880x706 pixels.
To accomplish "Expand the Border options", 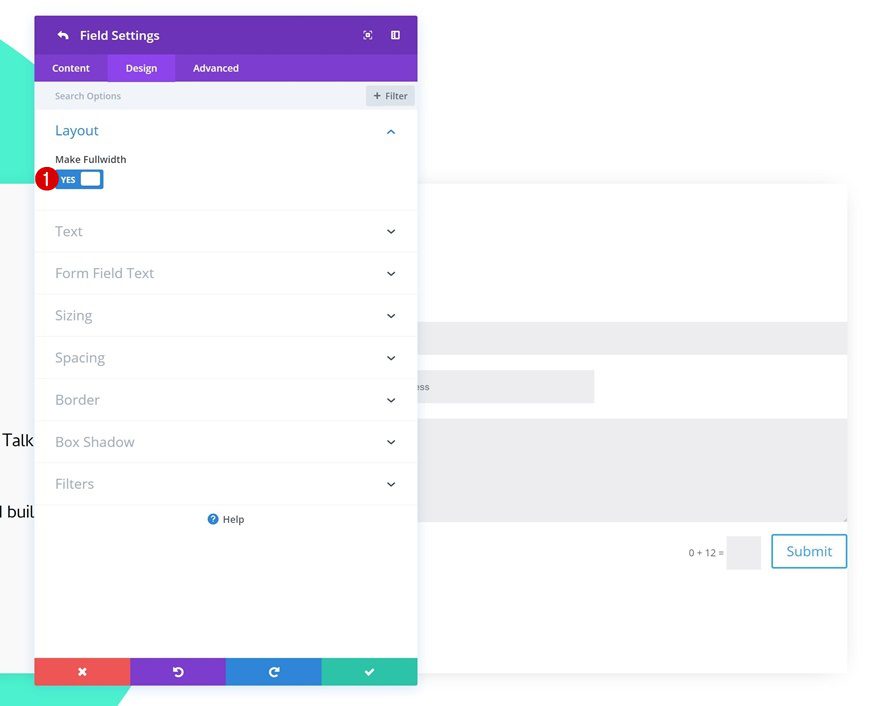I will click(x=390, y=399).
